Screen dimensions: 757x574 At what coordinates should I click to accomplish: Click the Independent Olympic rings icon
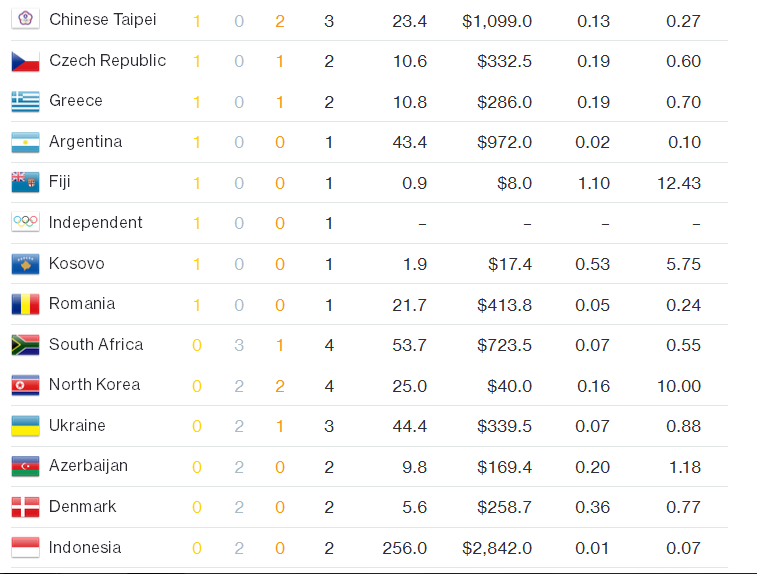click(x=25, y=223)
